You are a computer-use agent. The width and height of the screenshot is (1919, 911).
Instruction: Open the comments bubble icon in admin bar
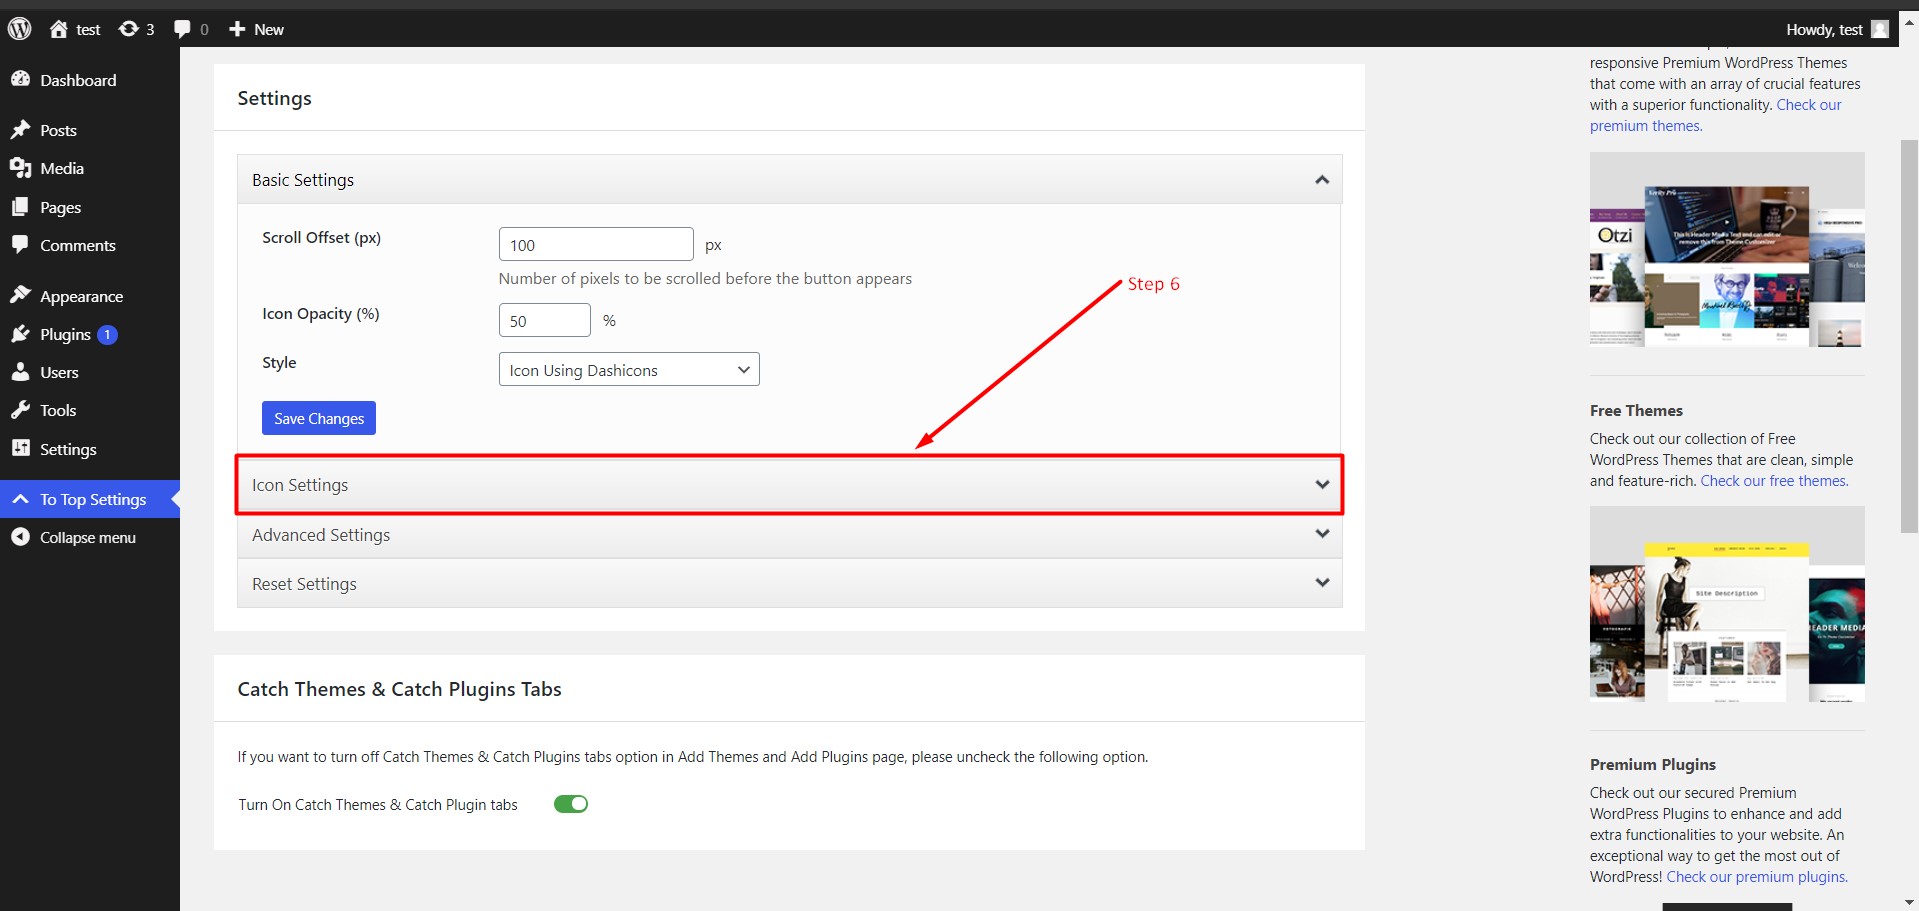[182, 29]
